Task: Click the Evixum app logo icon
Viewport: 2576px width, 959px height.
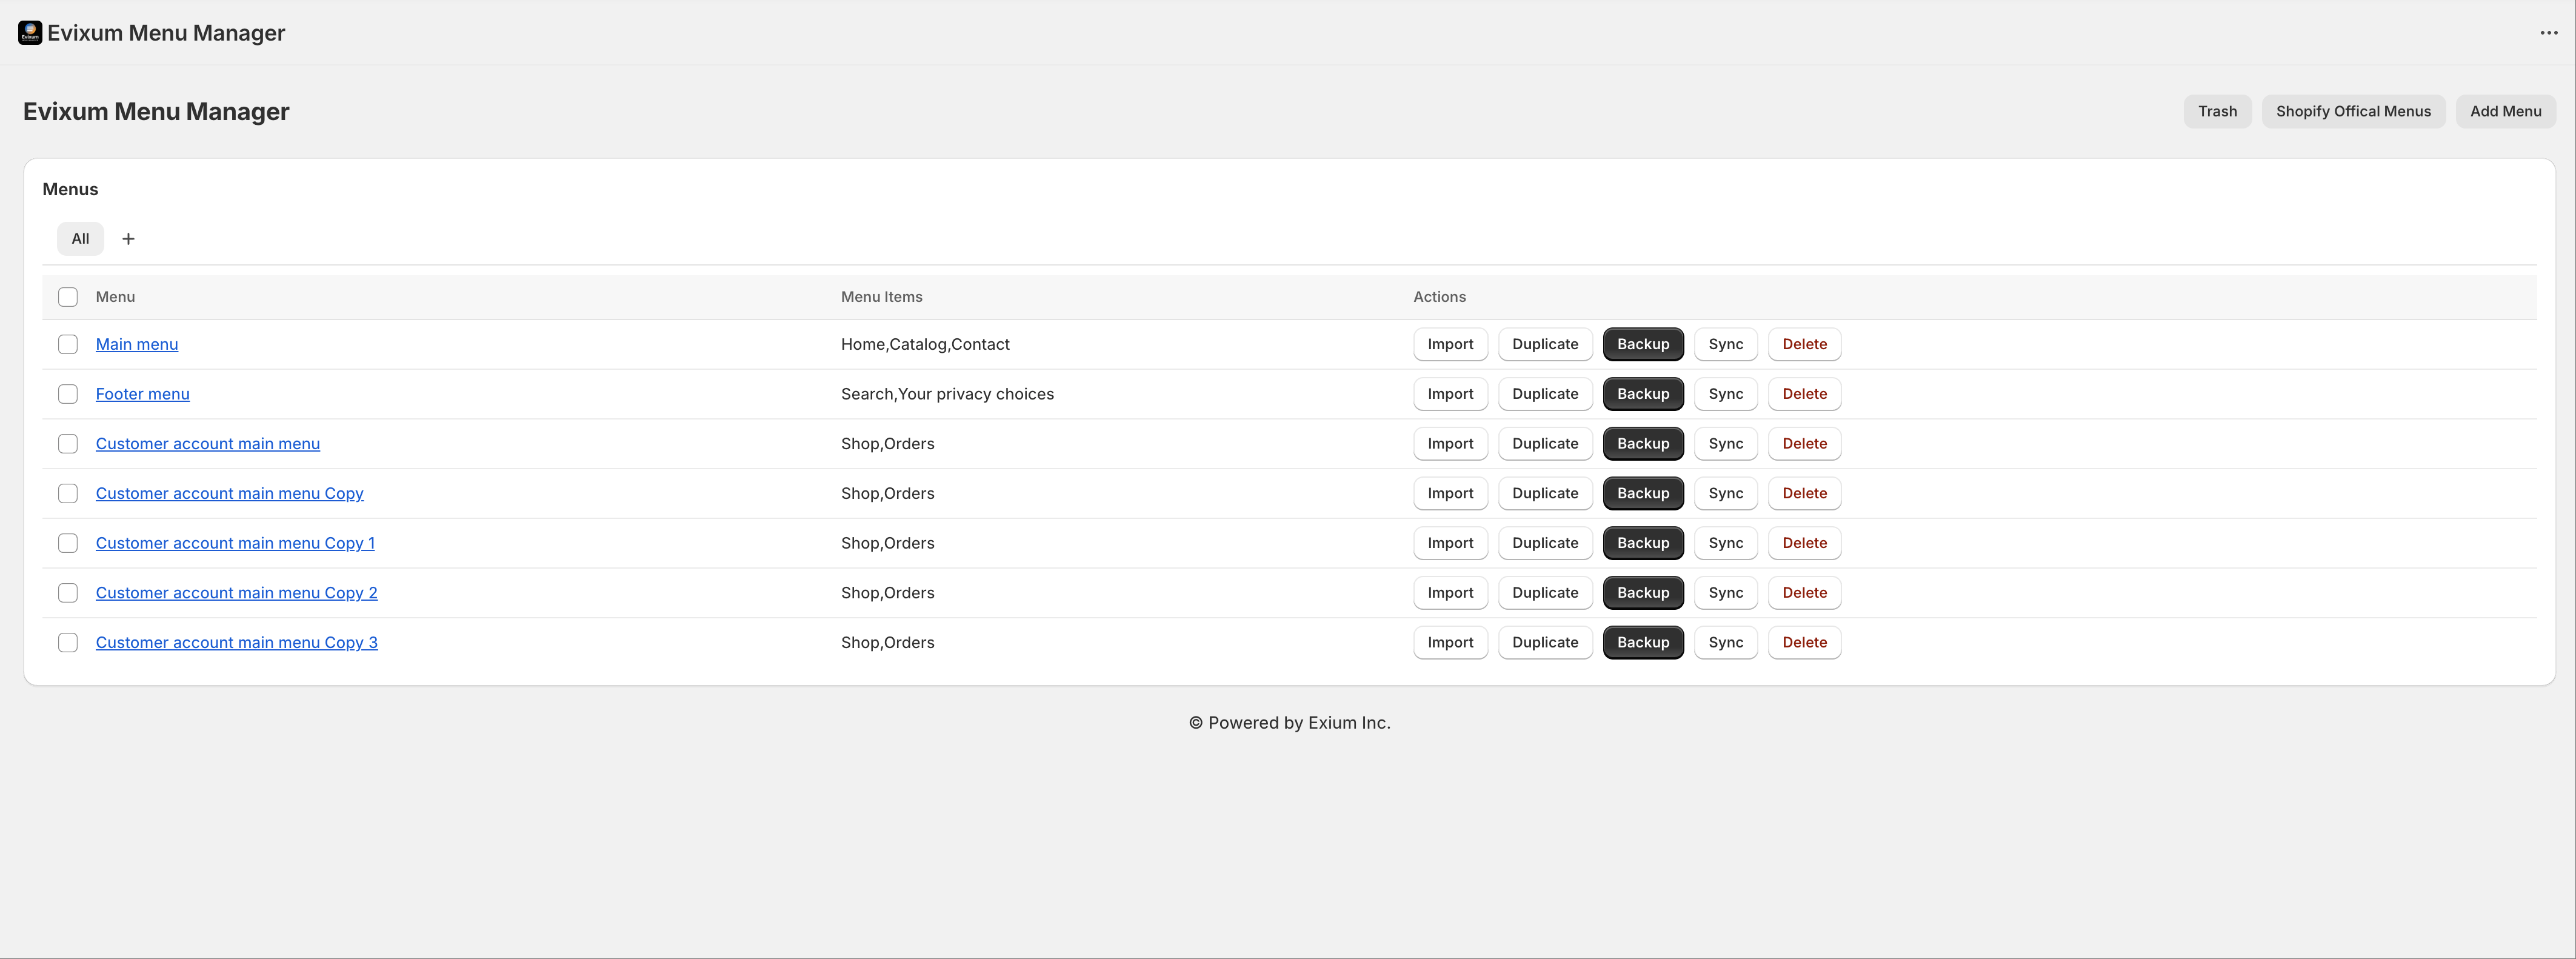Action: pyautogui.click(x=30, y=33)
